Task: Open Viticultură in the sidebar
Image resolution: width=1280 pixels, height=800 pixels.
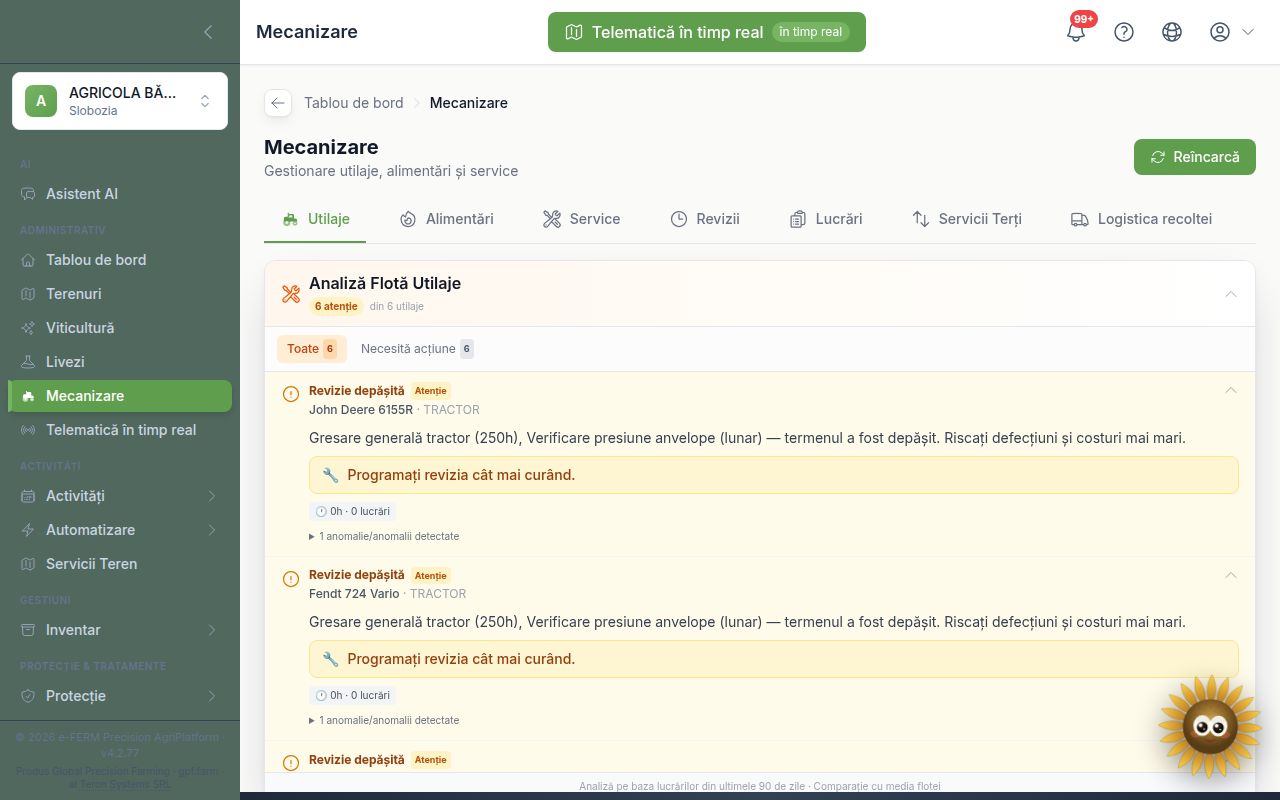Action: (120, 328)
